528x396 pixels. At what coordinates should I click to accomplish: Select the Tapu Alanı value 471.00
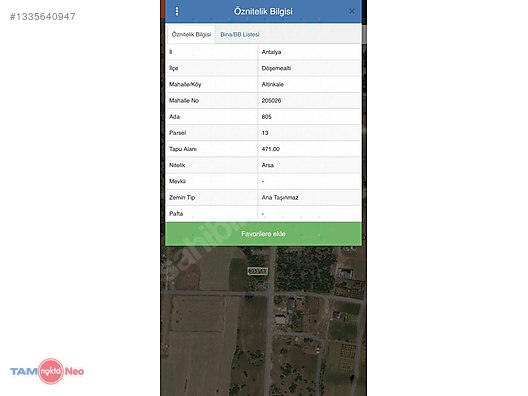click(270, 149)
